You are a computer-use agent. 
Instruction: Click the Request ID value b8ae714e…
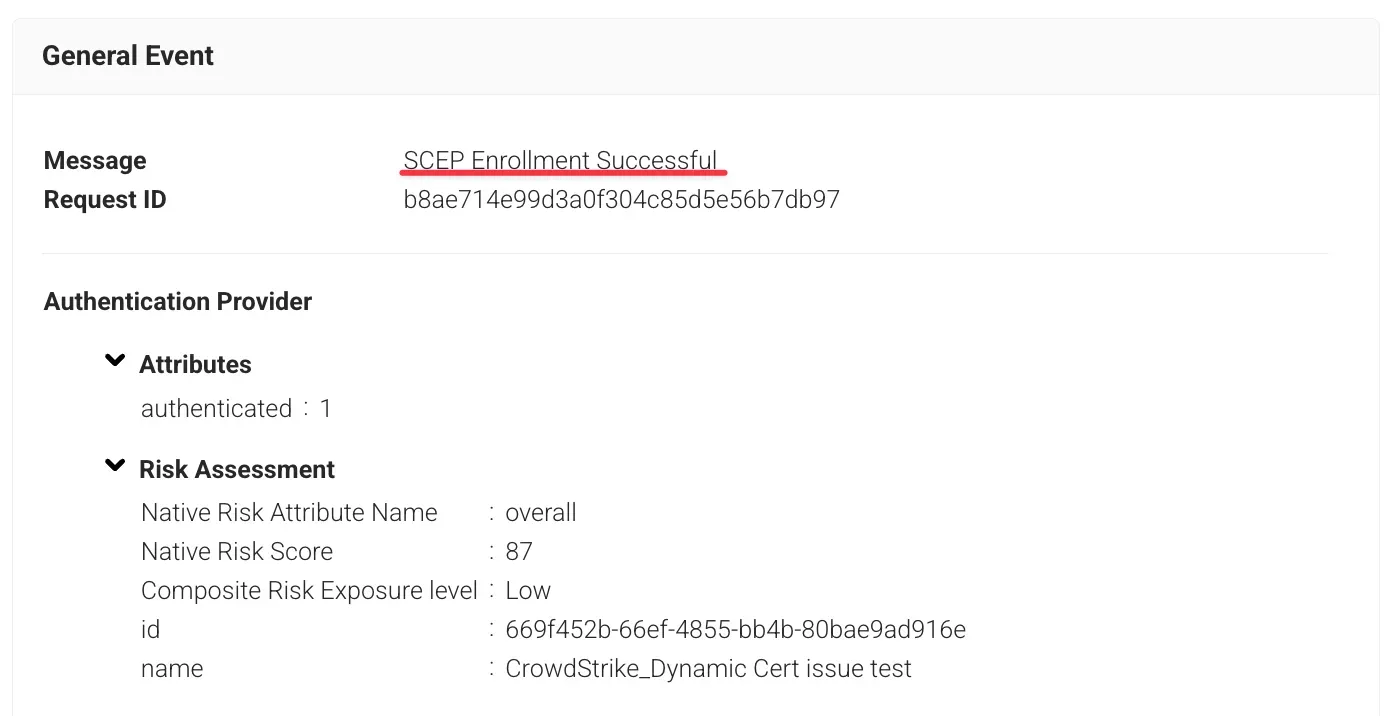(621, 200)
